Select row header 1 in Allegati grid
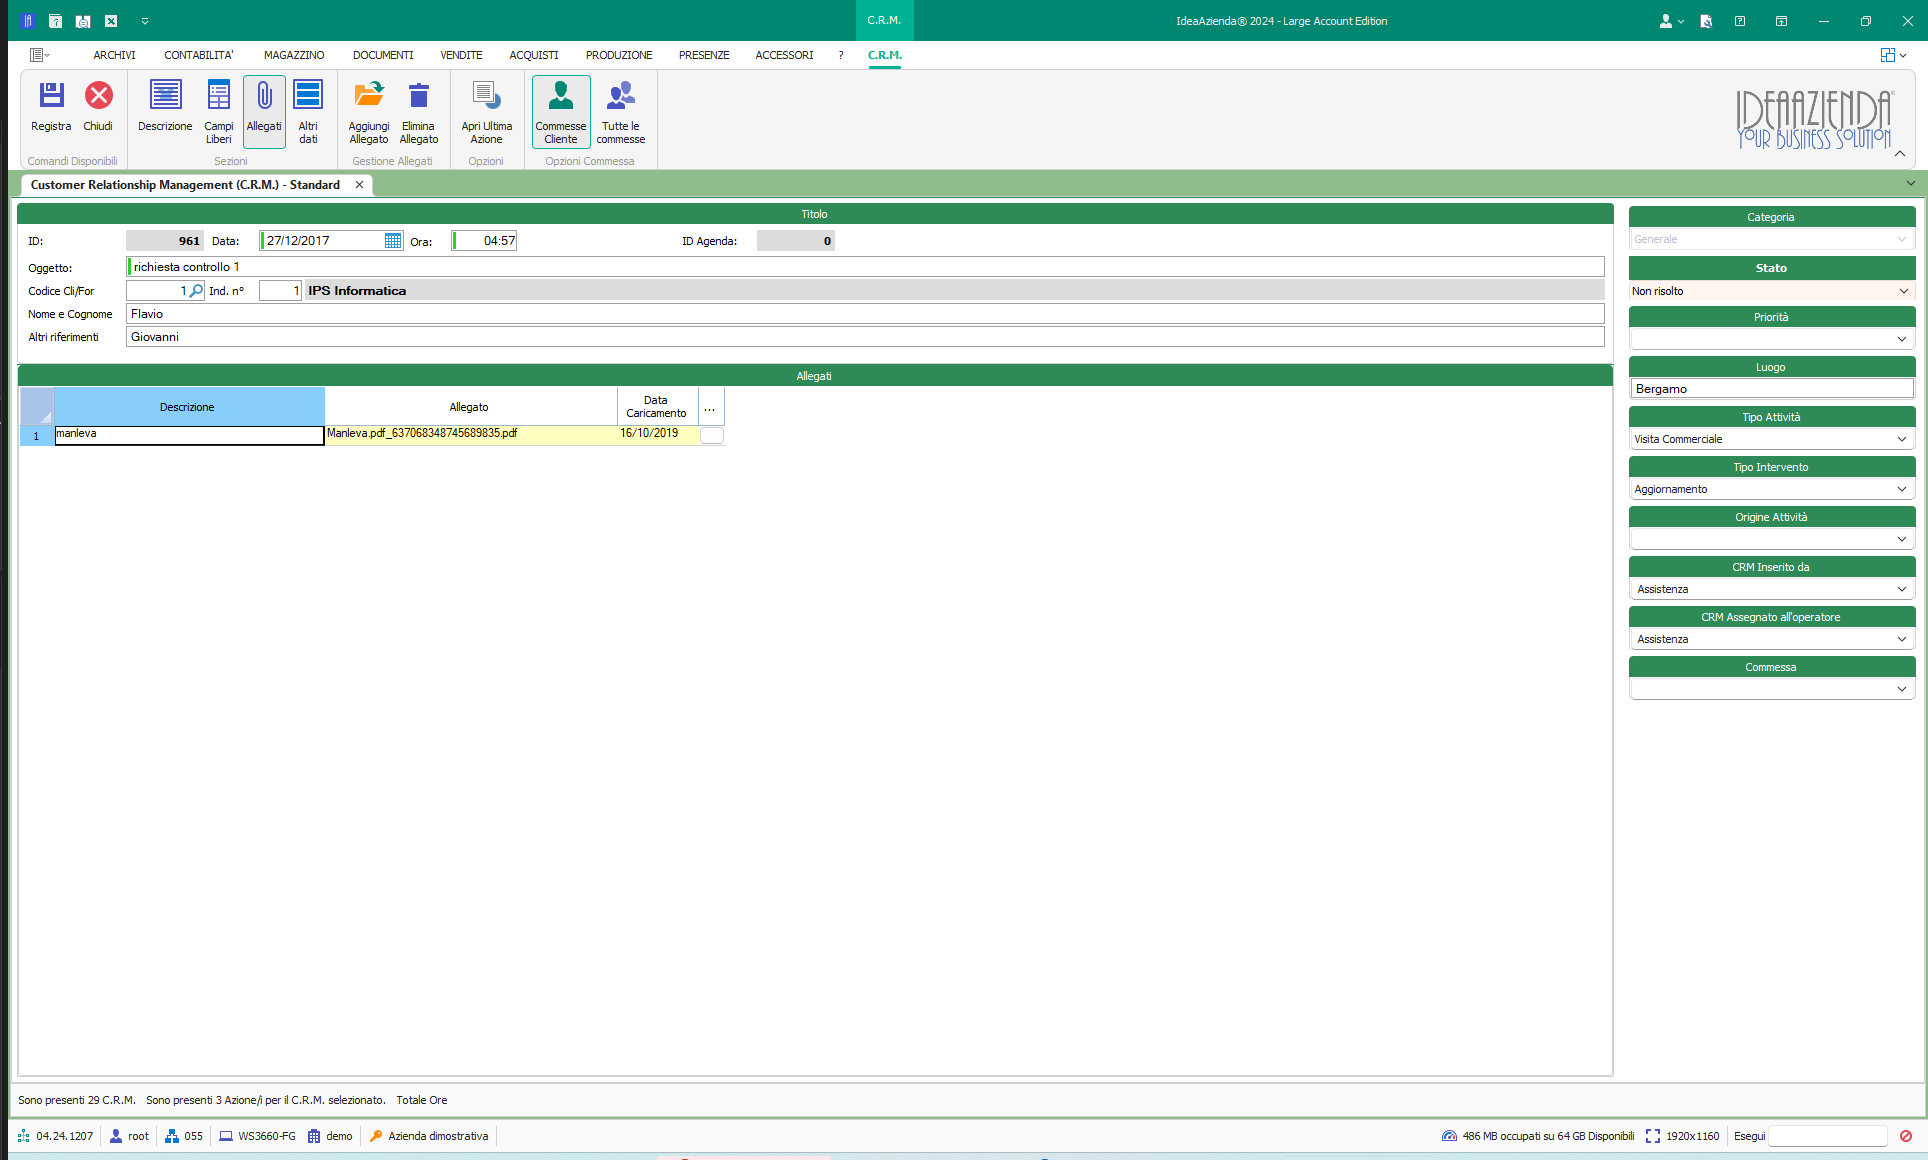The width and height of the screenshot is (1928, 1160). (37, 435)
